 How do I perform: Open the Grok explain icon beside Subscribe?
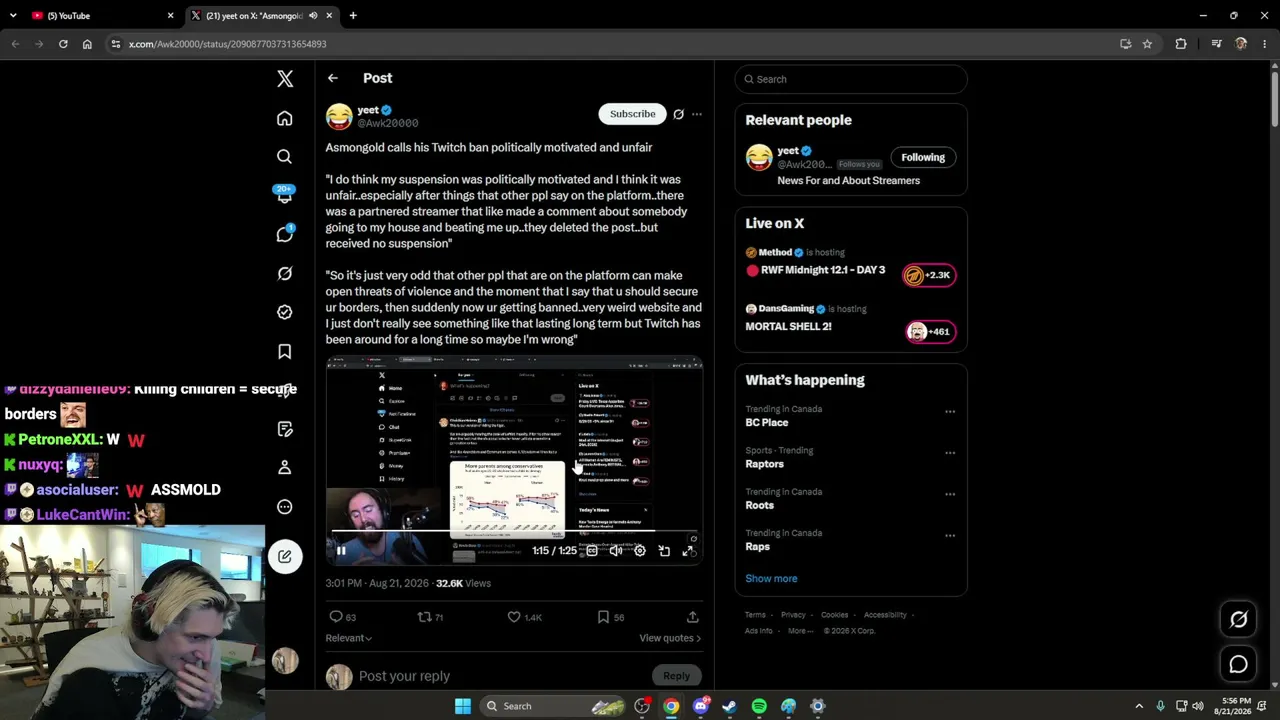pyautogui.click(x=678, y=114)
